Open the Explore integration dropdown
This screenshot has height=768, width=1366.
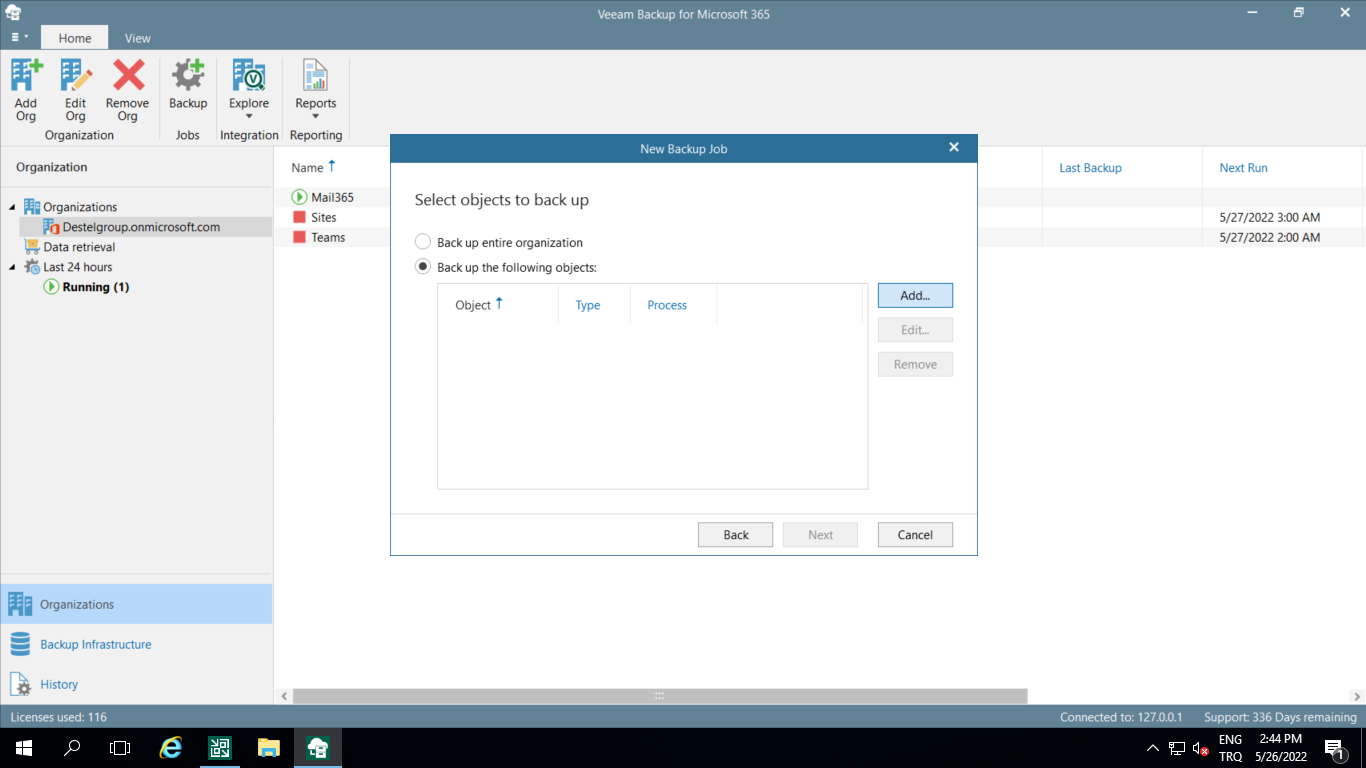tap(249, 90)
